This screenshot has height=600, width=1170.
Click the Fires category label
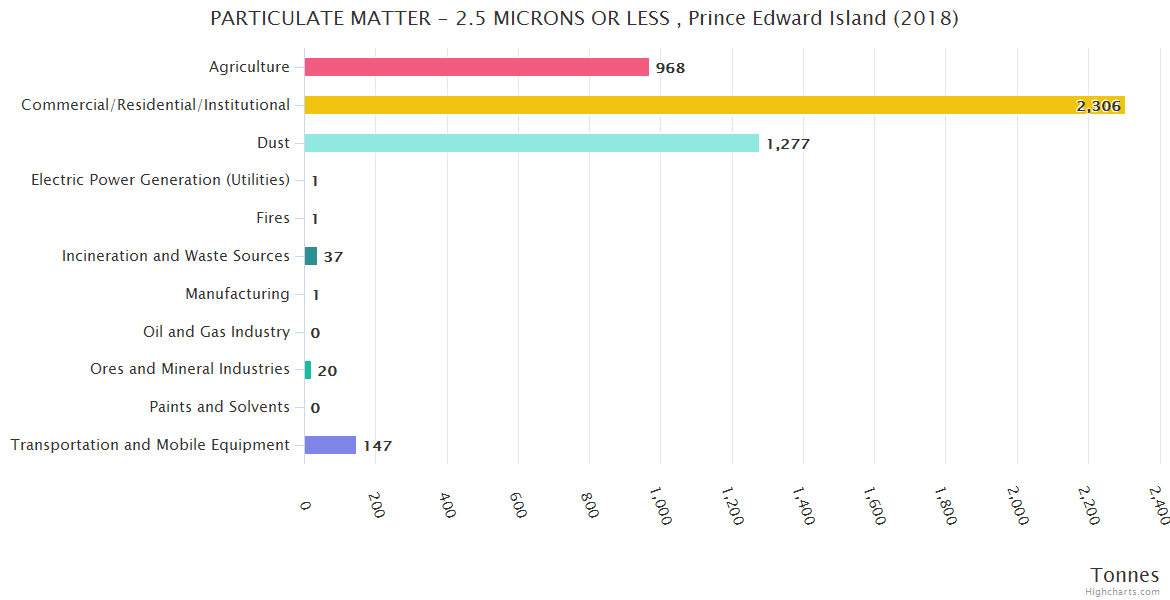click(x=273, y=218)
